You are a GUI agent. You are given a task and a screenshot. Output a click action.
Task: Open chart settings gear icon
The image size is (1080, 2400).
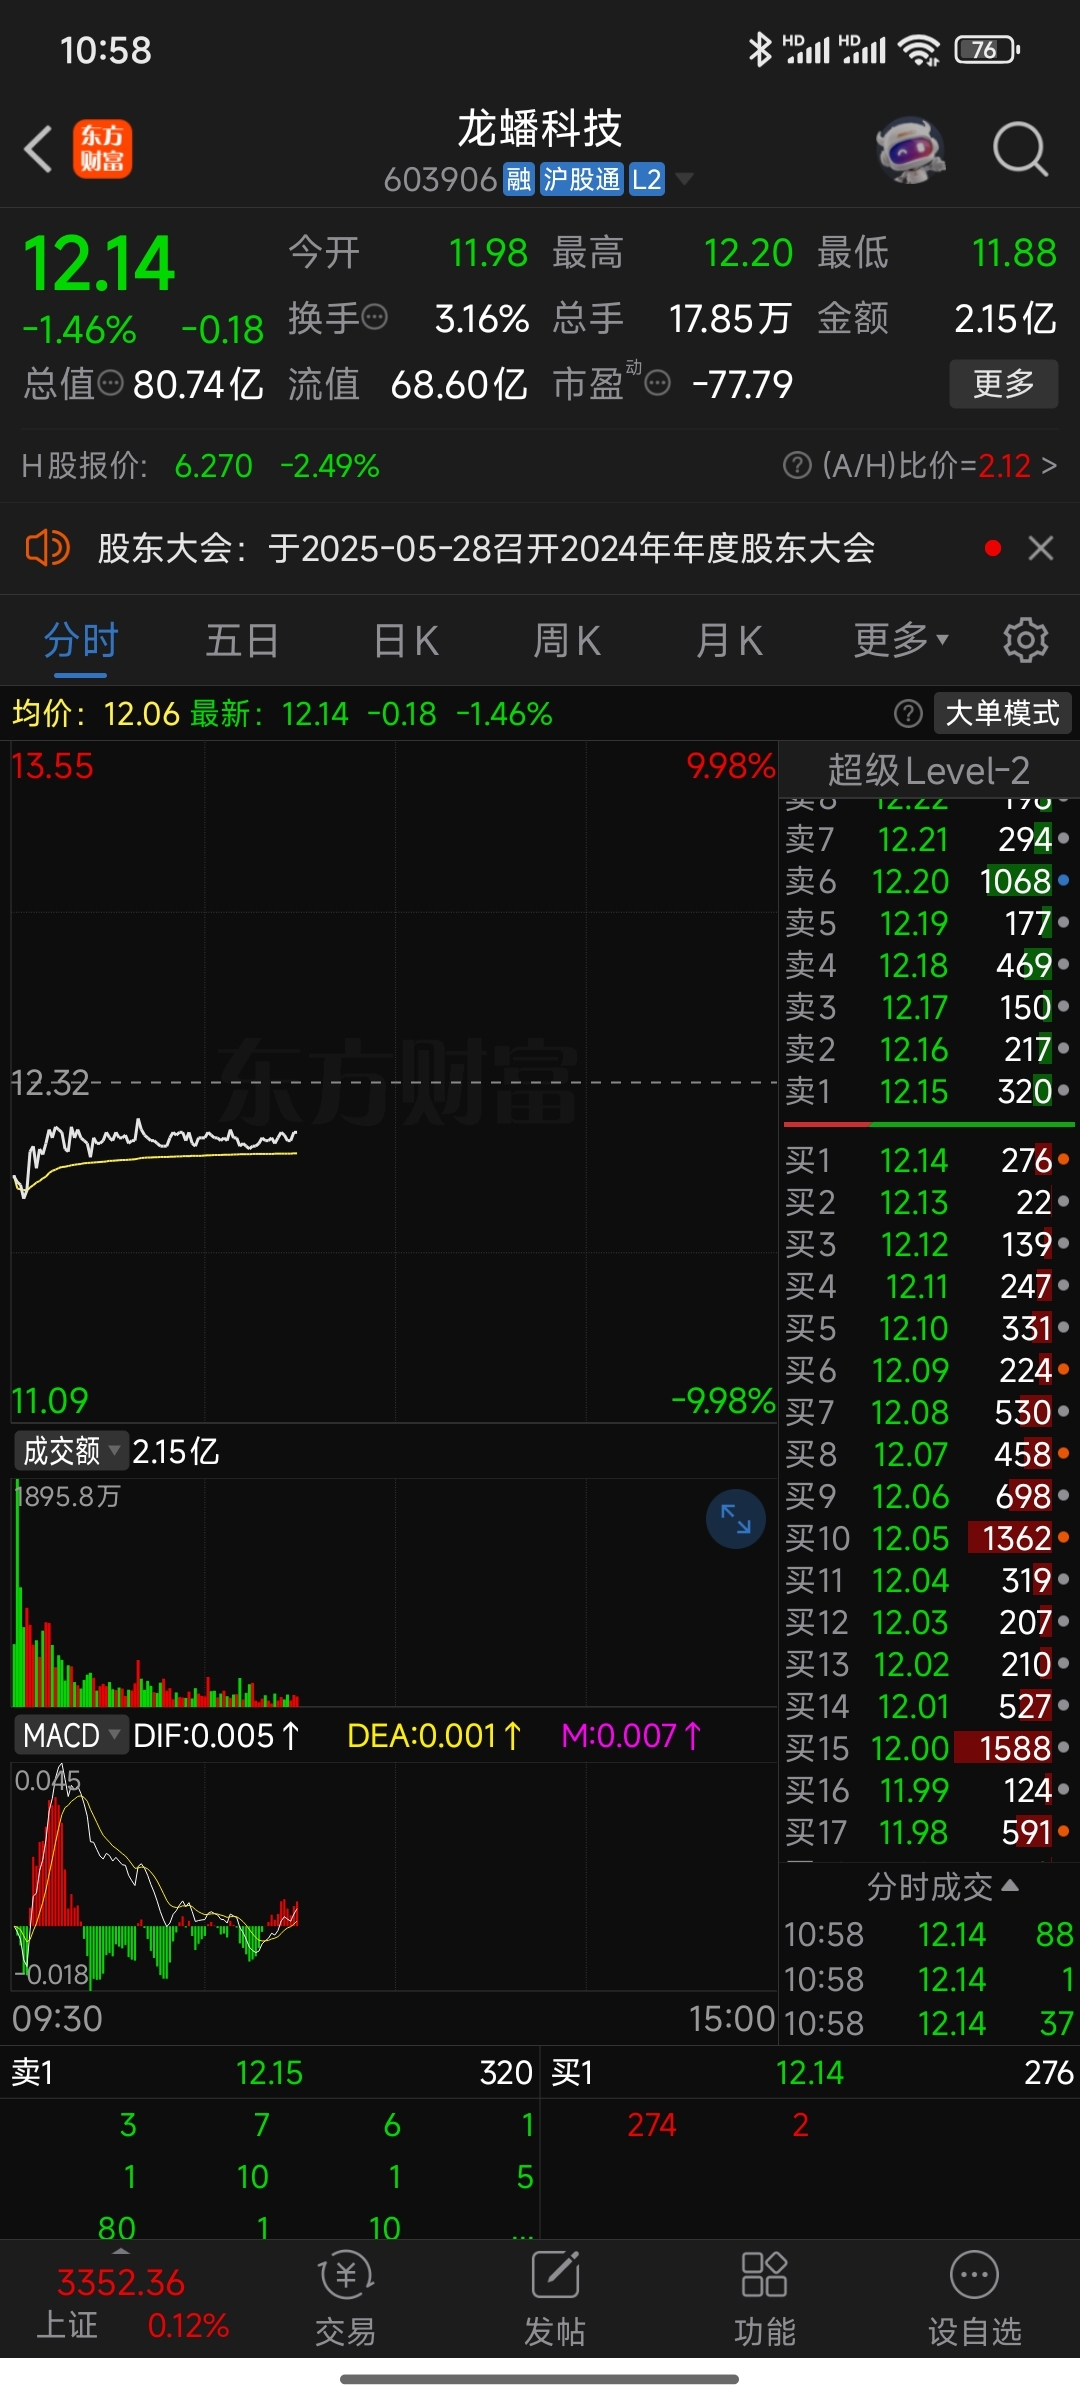[x=1025, y=640]
